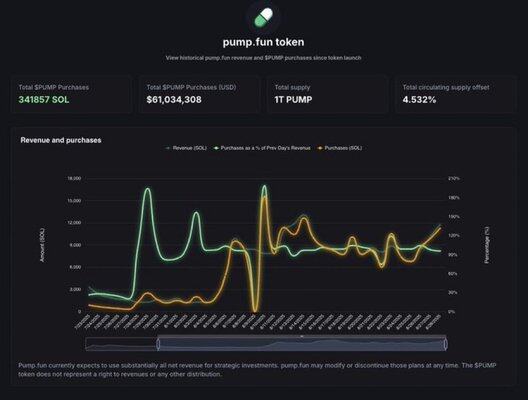Click the "Amount (SOL)" left axis title

42,245
